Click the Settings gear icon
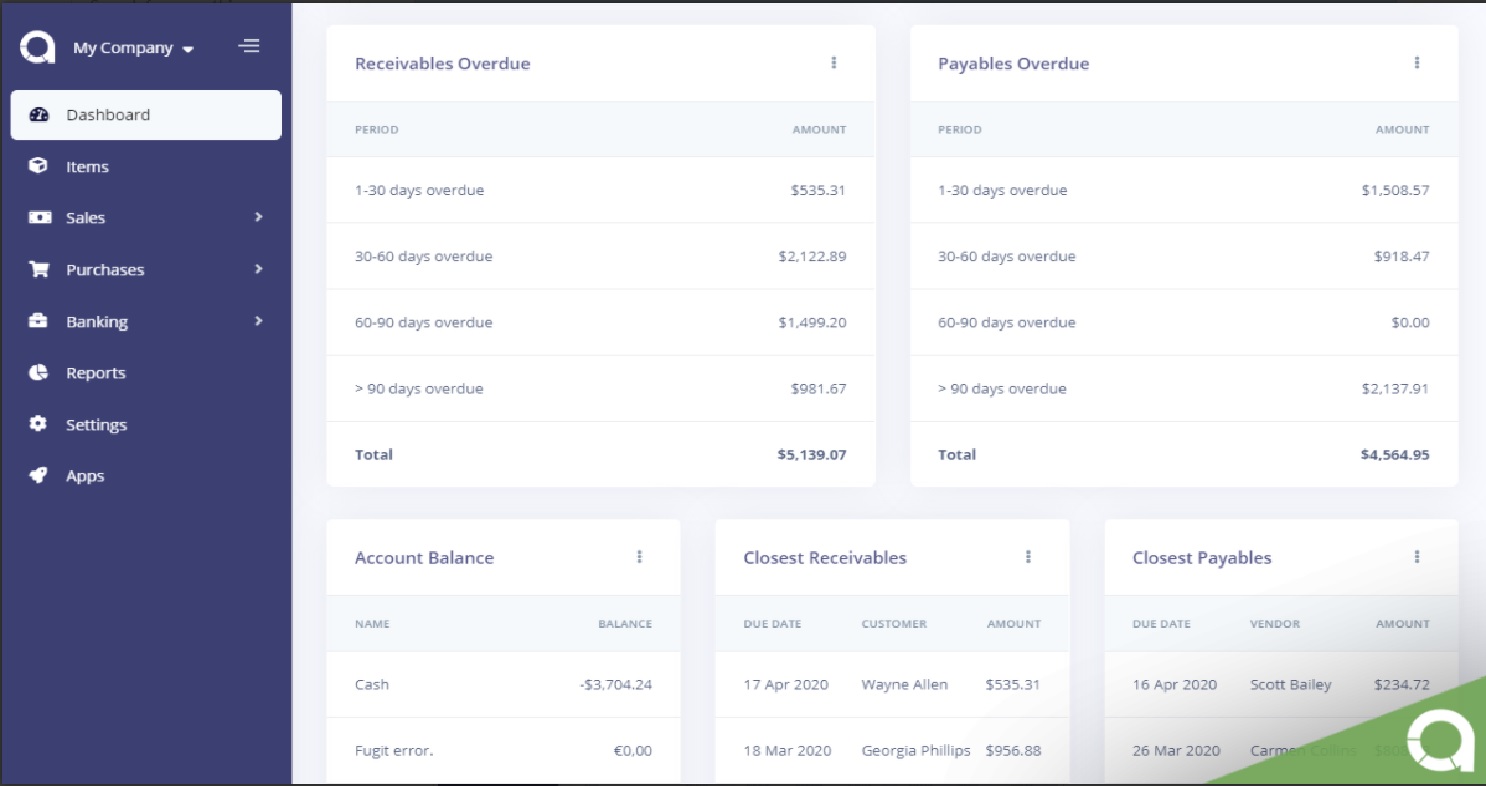 pyautogui.click(x=39, y=424)
